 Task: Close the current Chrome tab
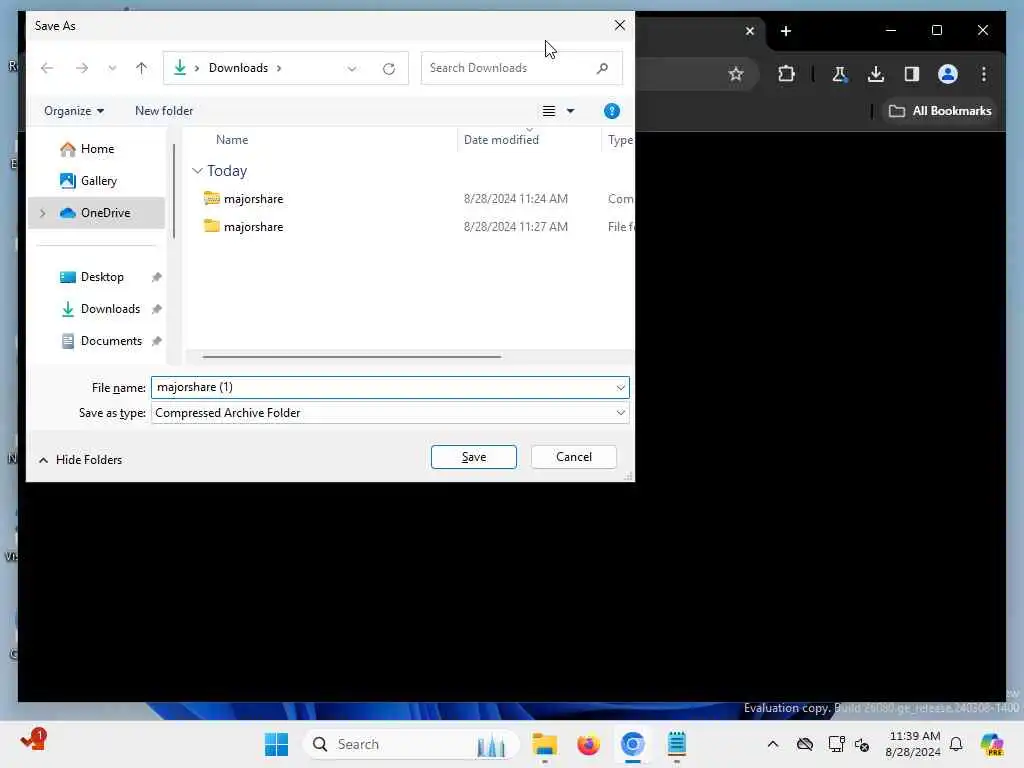750,31
